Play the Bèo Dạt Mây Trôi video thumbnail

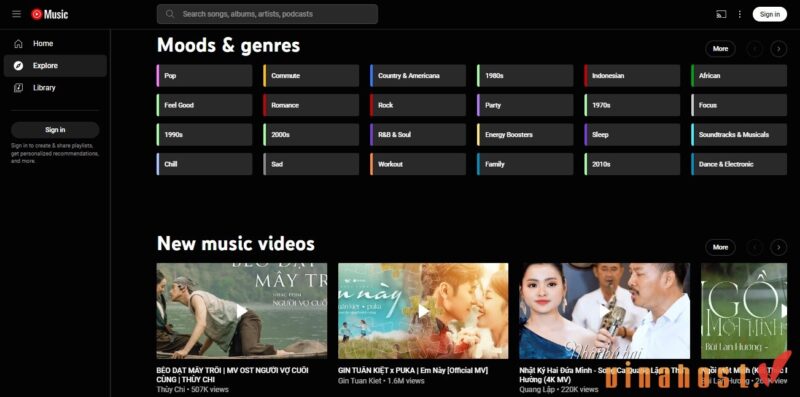pos(242,311)
